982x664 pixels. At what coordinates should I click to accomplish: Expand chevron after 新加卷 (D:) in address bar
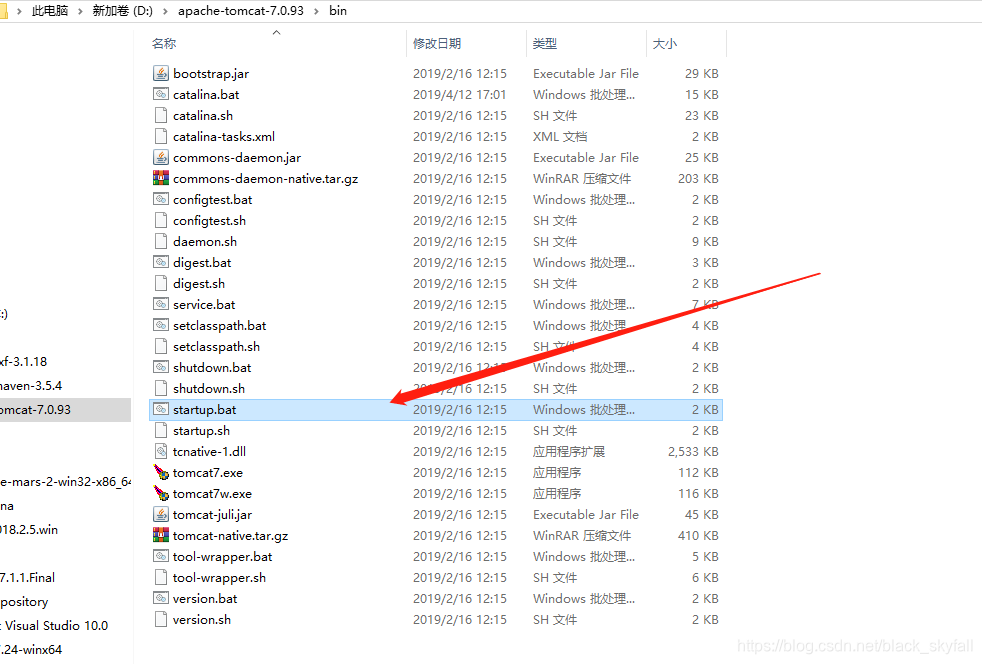pyautogui.click(x=165, y=11)
